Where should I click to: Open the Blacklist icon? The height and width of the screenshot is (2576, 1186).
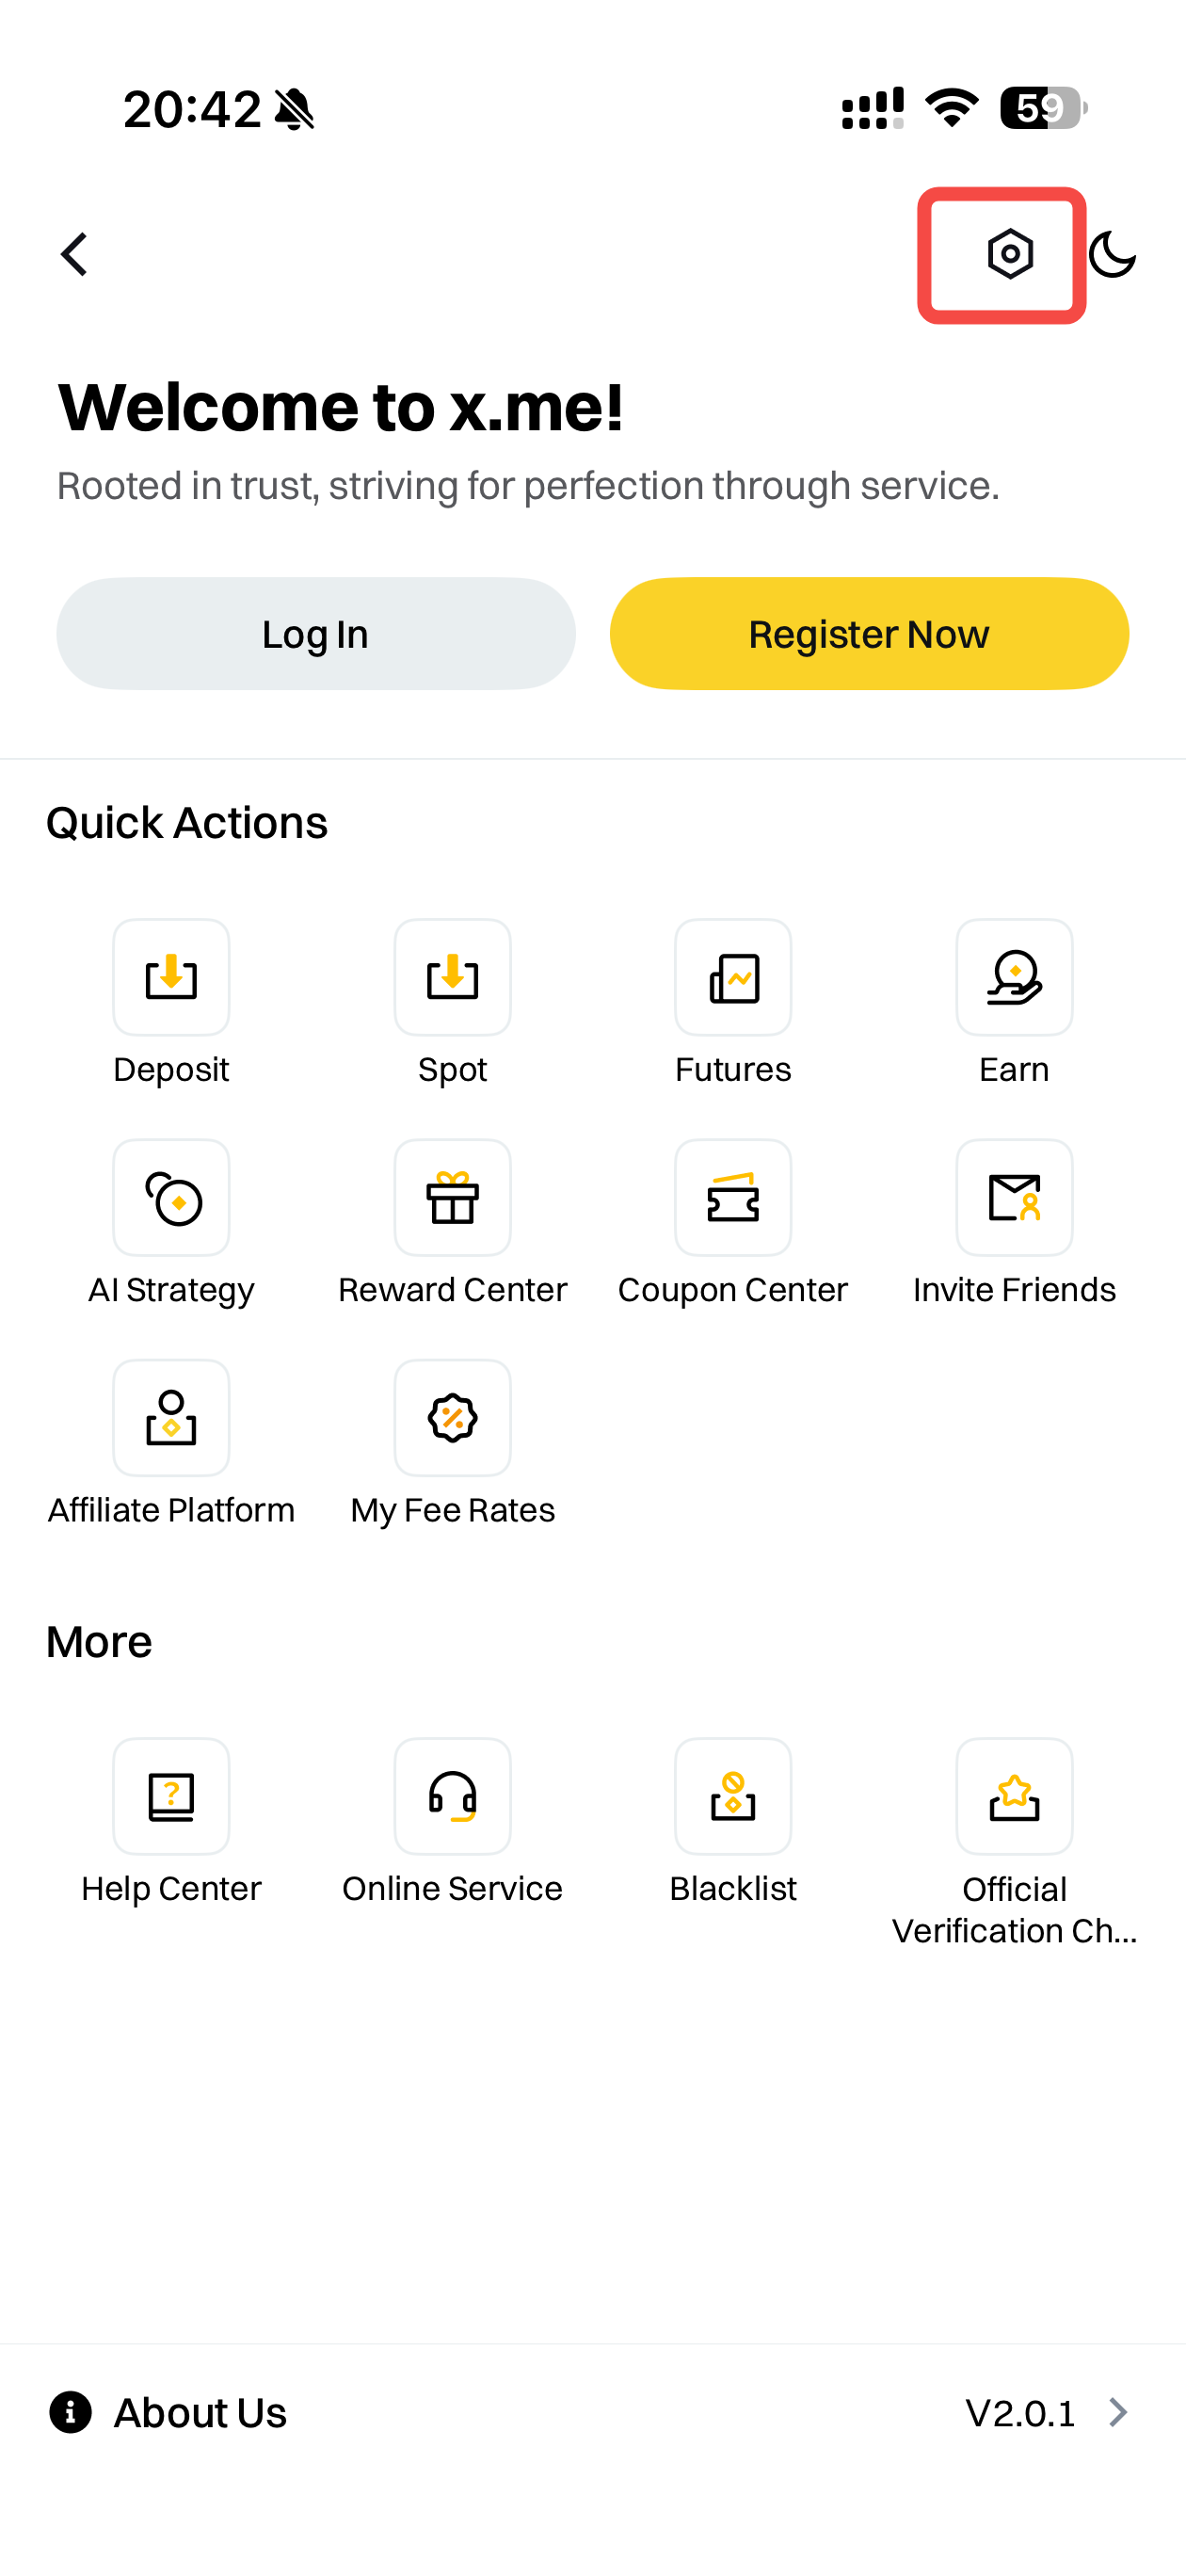point(733,1796)
